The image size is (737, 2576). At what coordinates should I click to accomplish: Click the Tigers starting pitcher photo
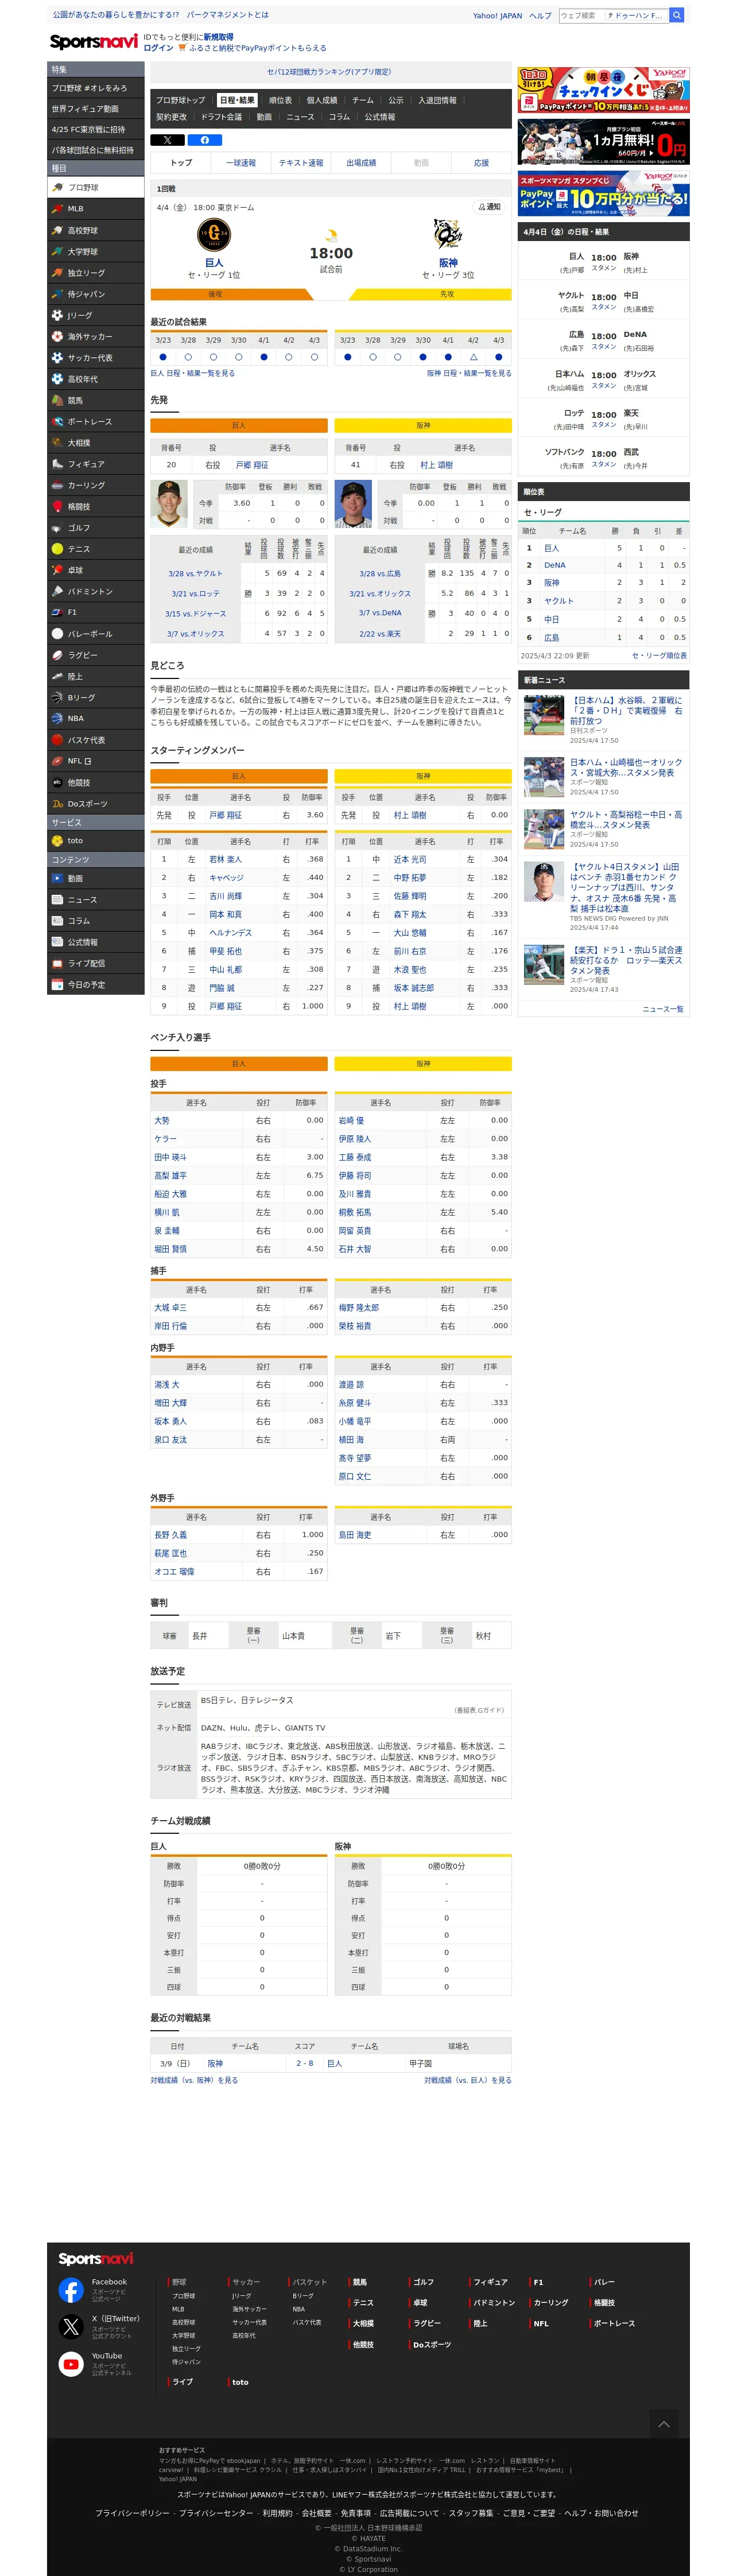(x=353, y=504)
